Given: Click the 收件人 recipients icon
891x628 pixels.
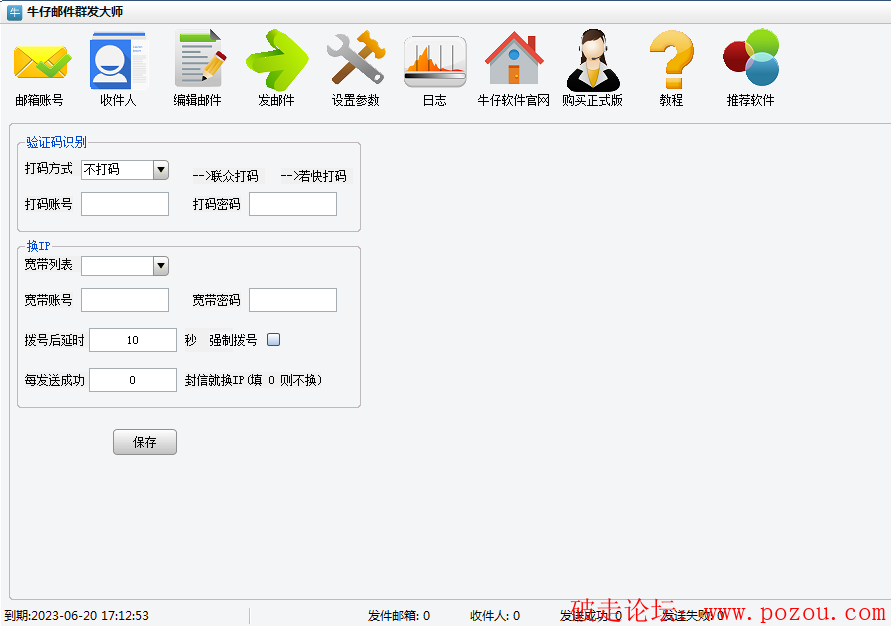Looking at the screenshot, I should [118, 62].
